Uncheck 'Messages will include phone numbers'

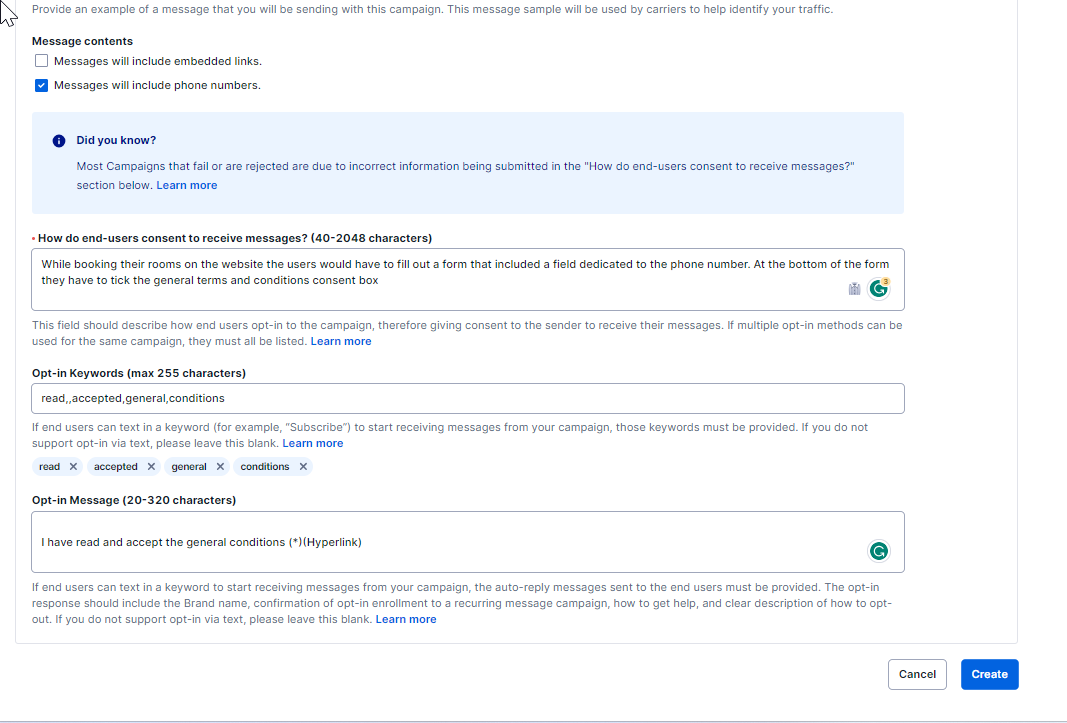(41, 85)
